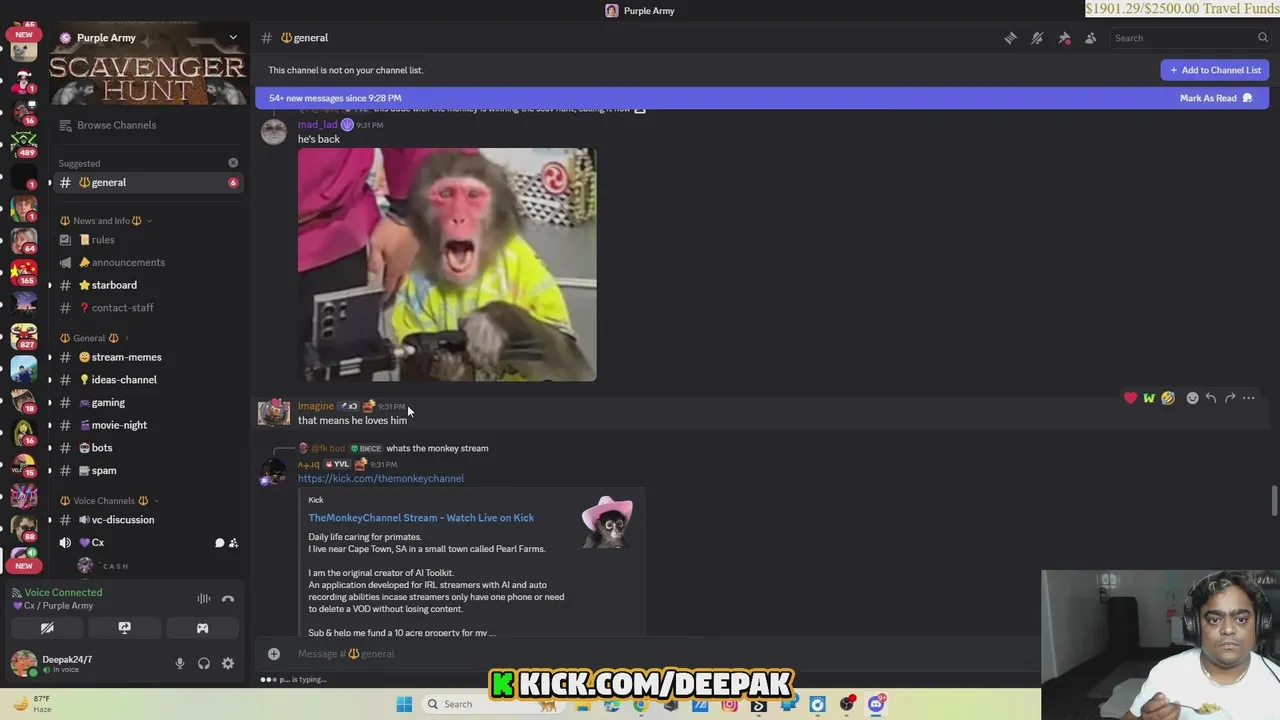Mute the microphone
Screen dimensions: 1280x720
180,663
